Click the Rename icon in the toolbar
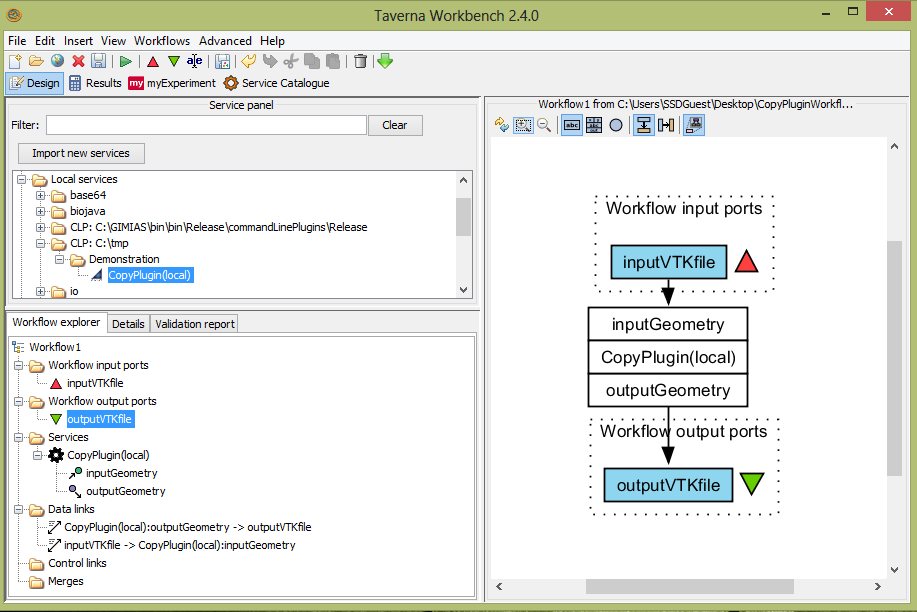The height and width of the screenshot is (612, 917). pos(194,62)
